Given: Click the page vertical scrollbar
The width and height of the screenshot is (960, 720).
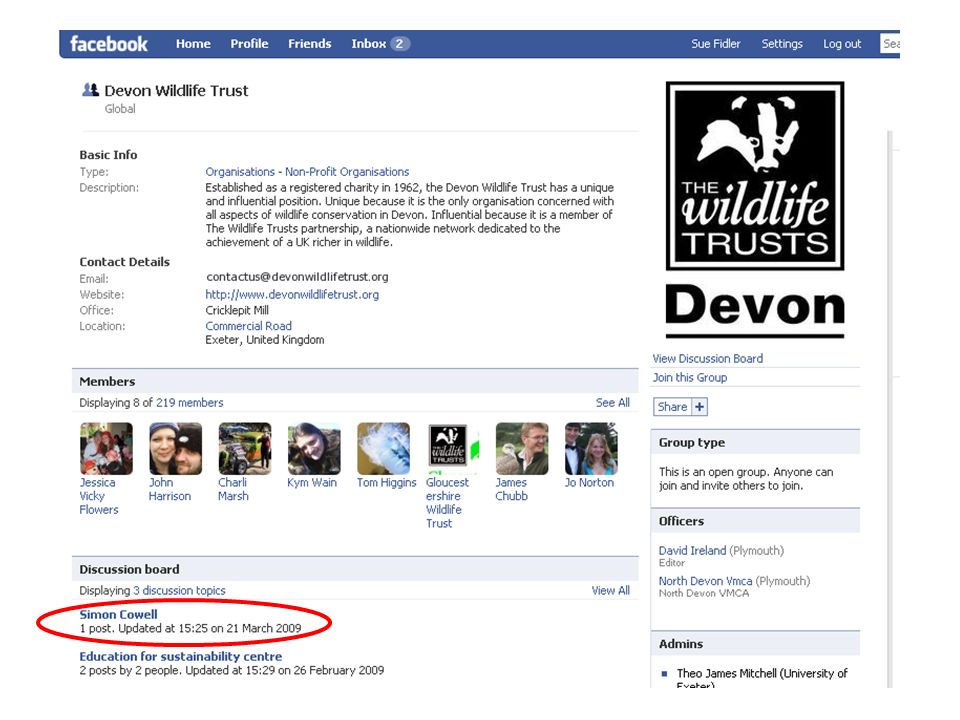Looking at the screenshot, I should [890, 409].
